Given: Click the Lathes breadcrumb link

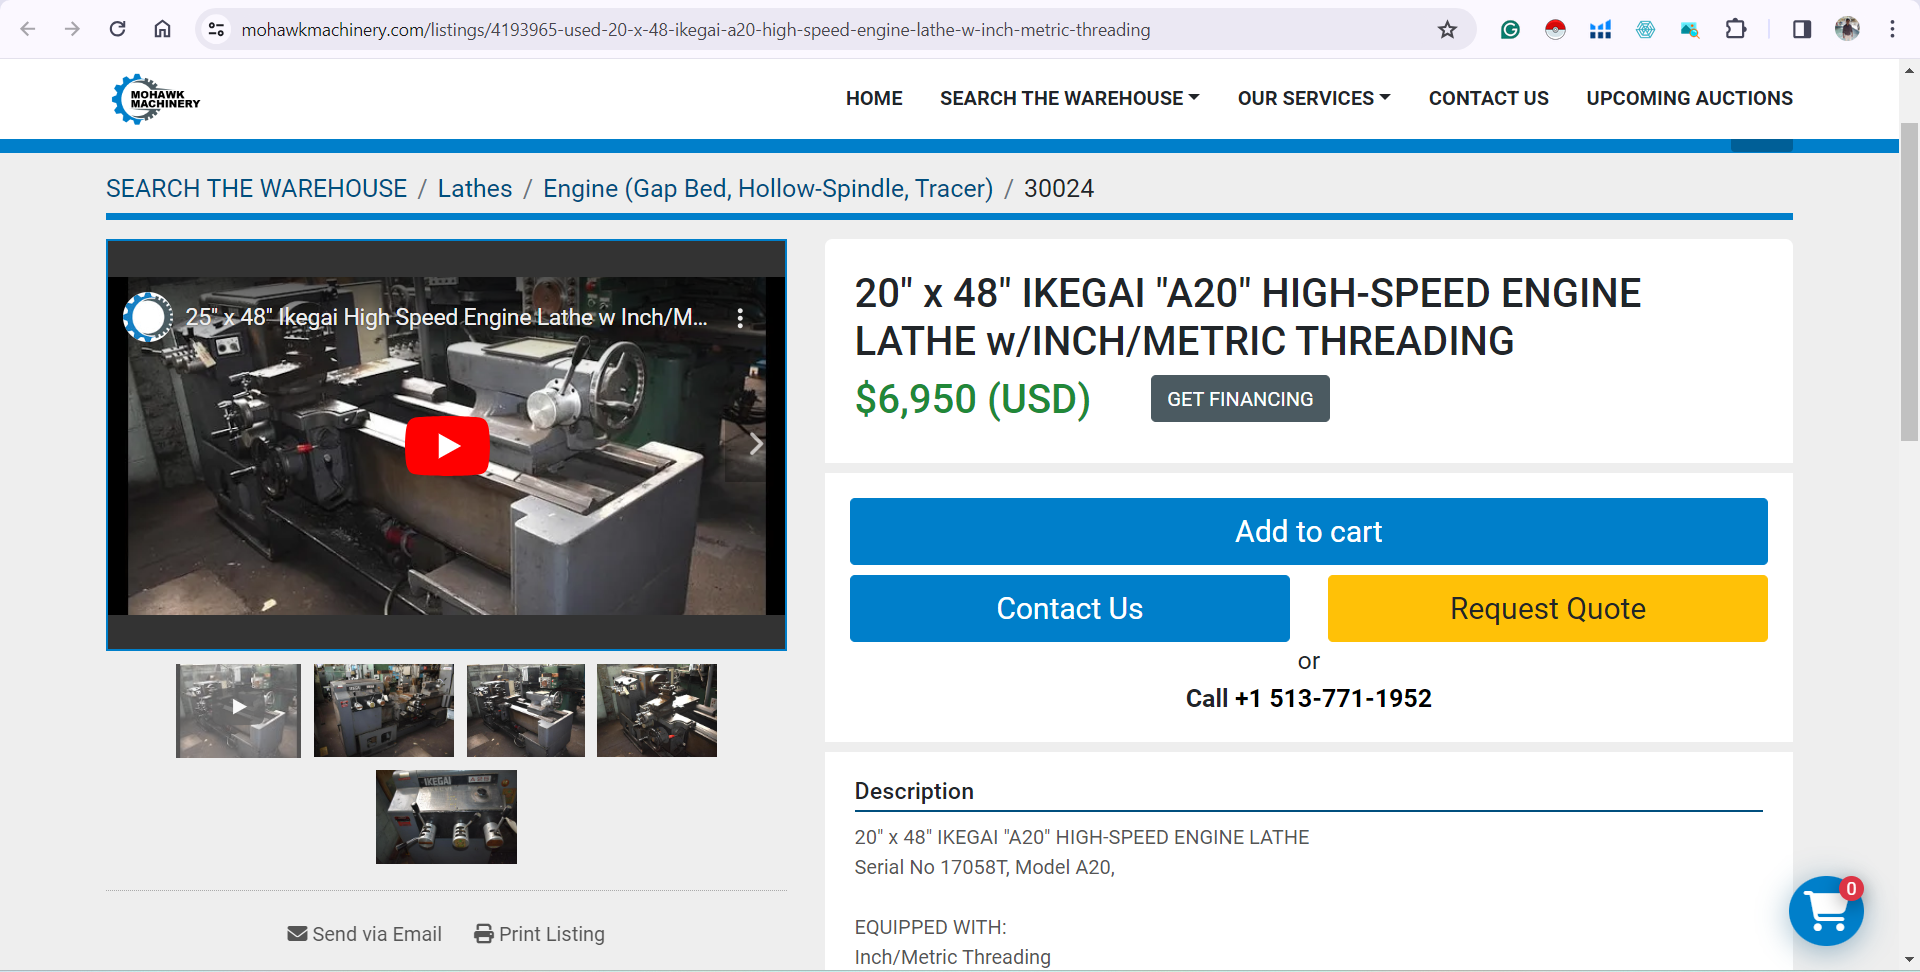Looking at the screenshot, I should 475,189.
